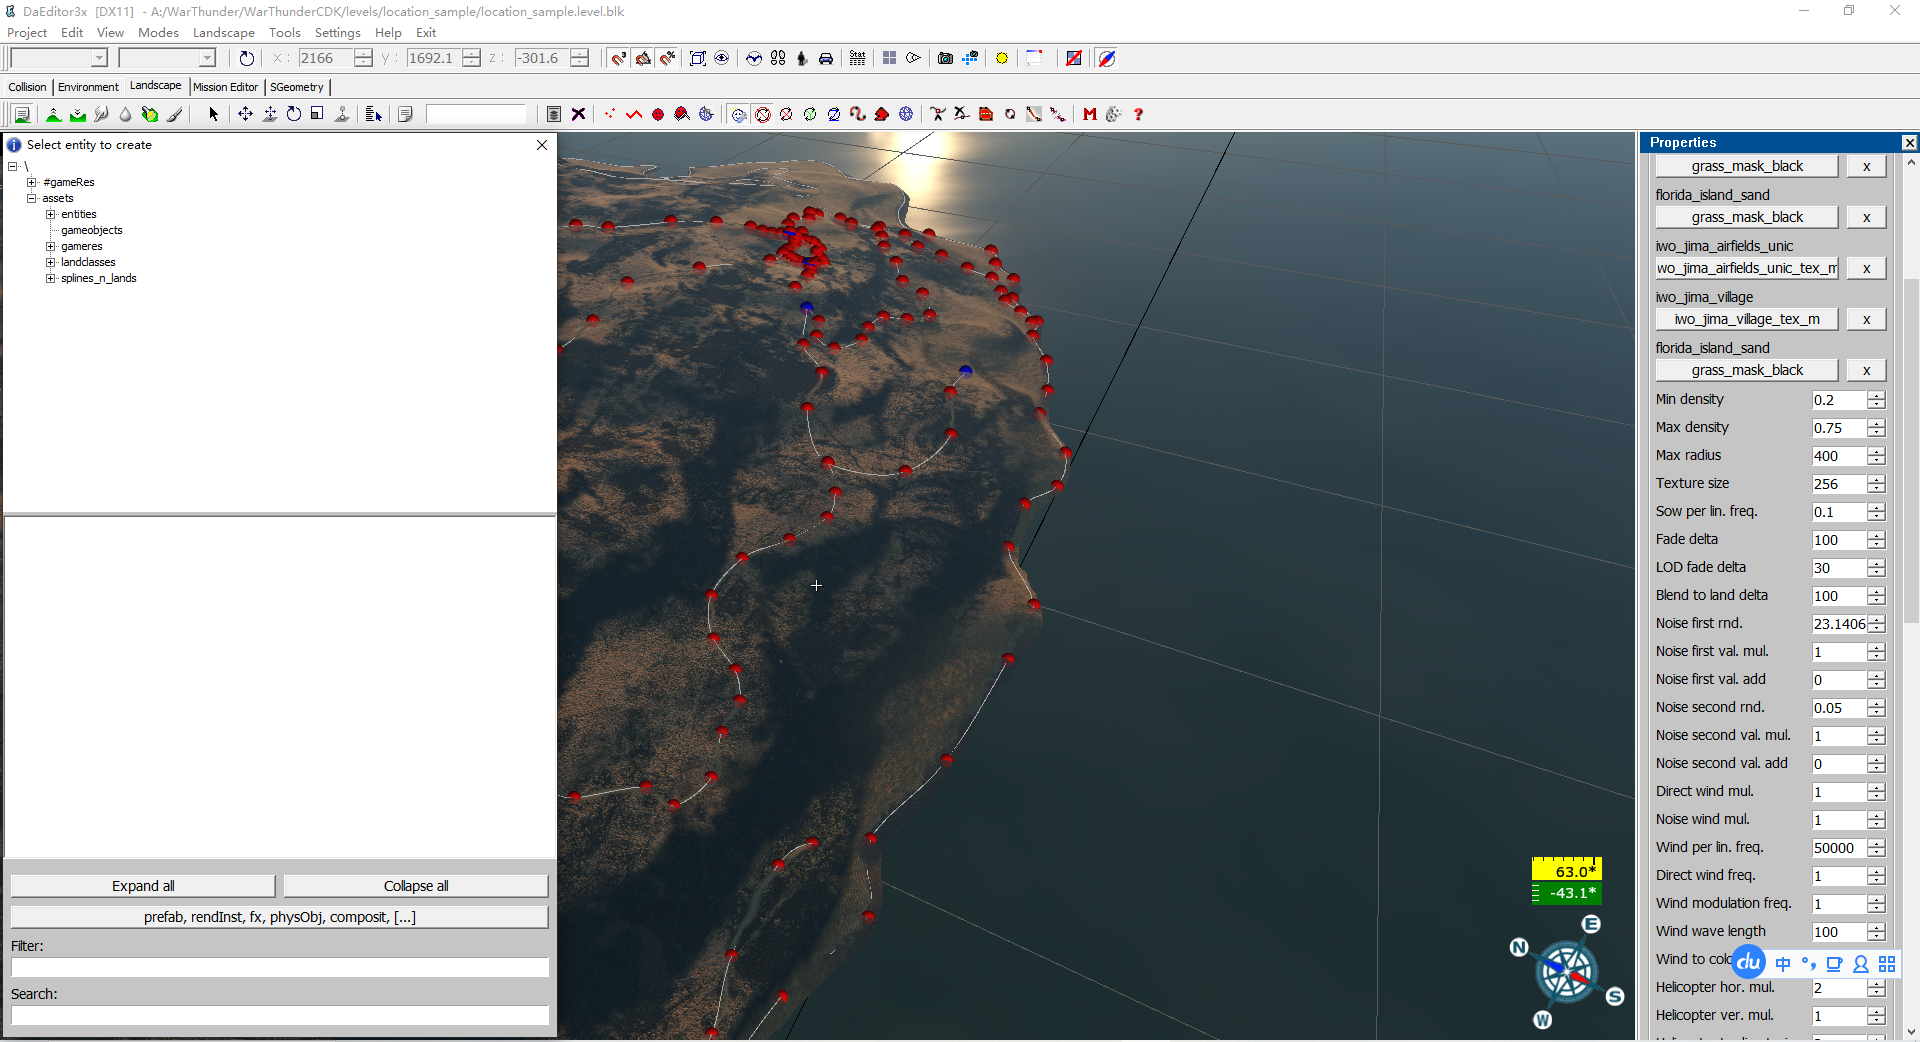Click the camera screenshot icon
This screenshot has height=1042, width=1920.
pos(945,58)
